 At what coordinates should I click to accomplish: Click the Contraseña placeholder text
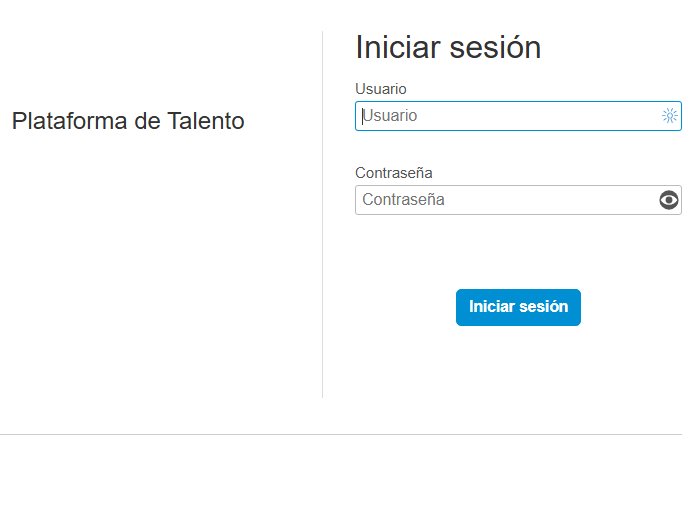tap(403, 200)
